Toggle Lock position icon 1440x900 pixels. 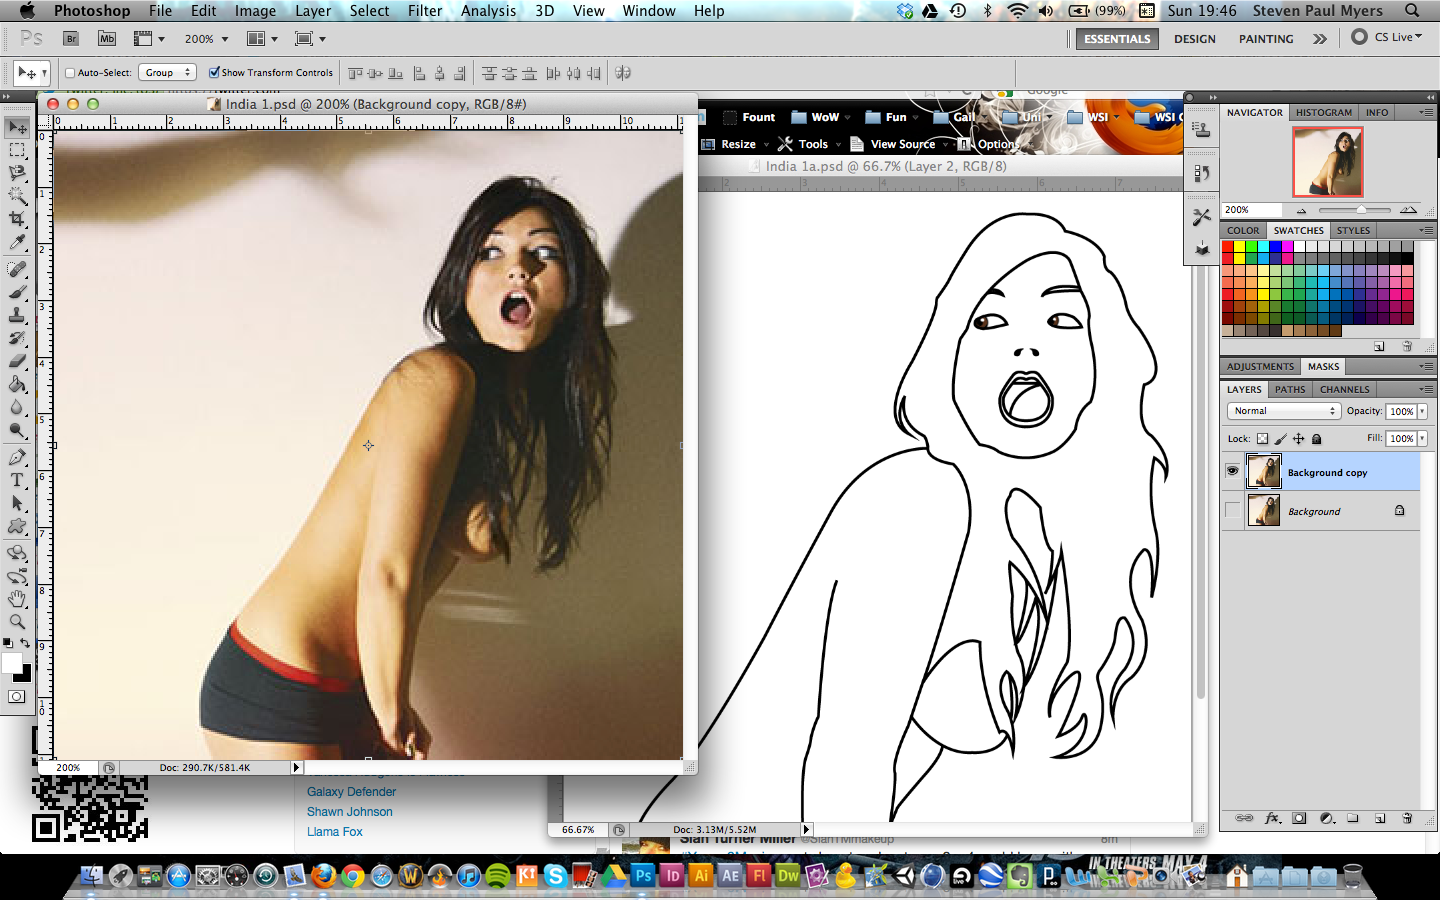1298,438
